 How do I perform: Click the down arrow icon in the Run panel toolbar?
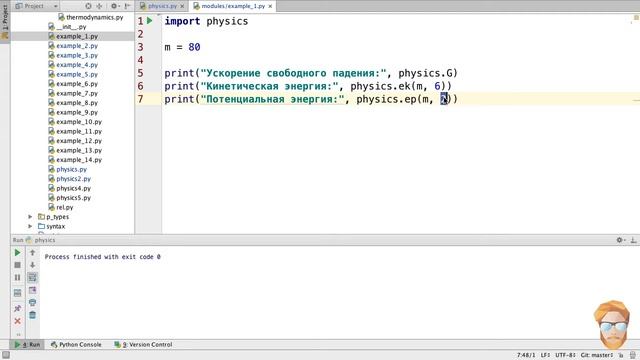click(33, 265)
